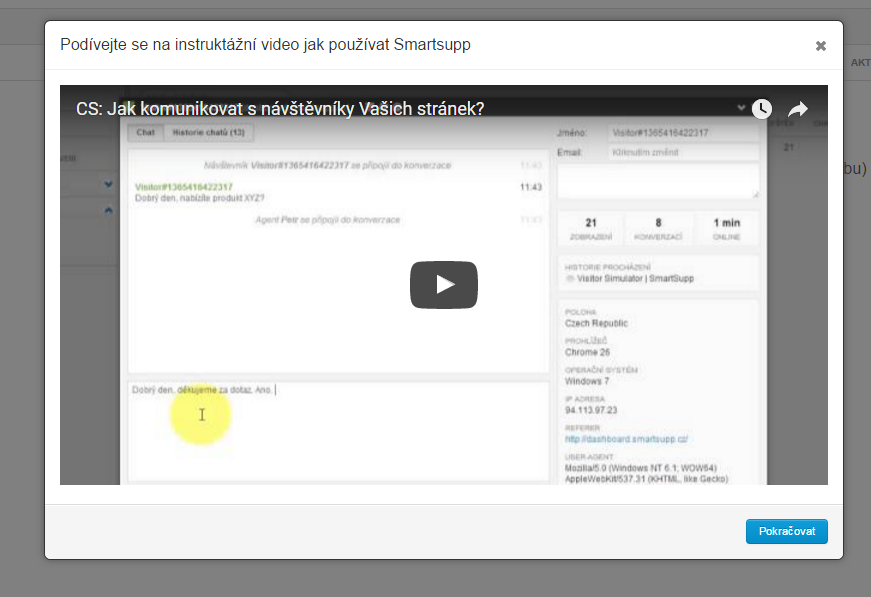Click the 'Chat' tab in video preview
The height and width of the screenshot is (597, 871).
pyautogui.click(x=146, y=133)
